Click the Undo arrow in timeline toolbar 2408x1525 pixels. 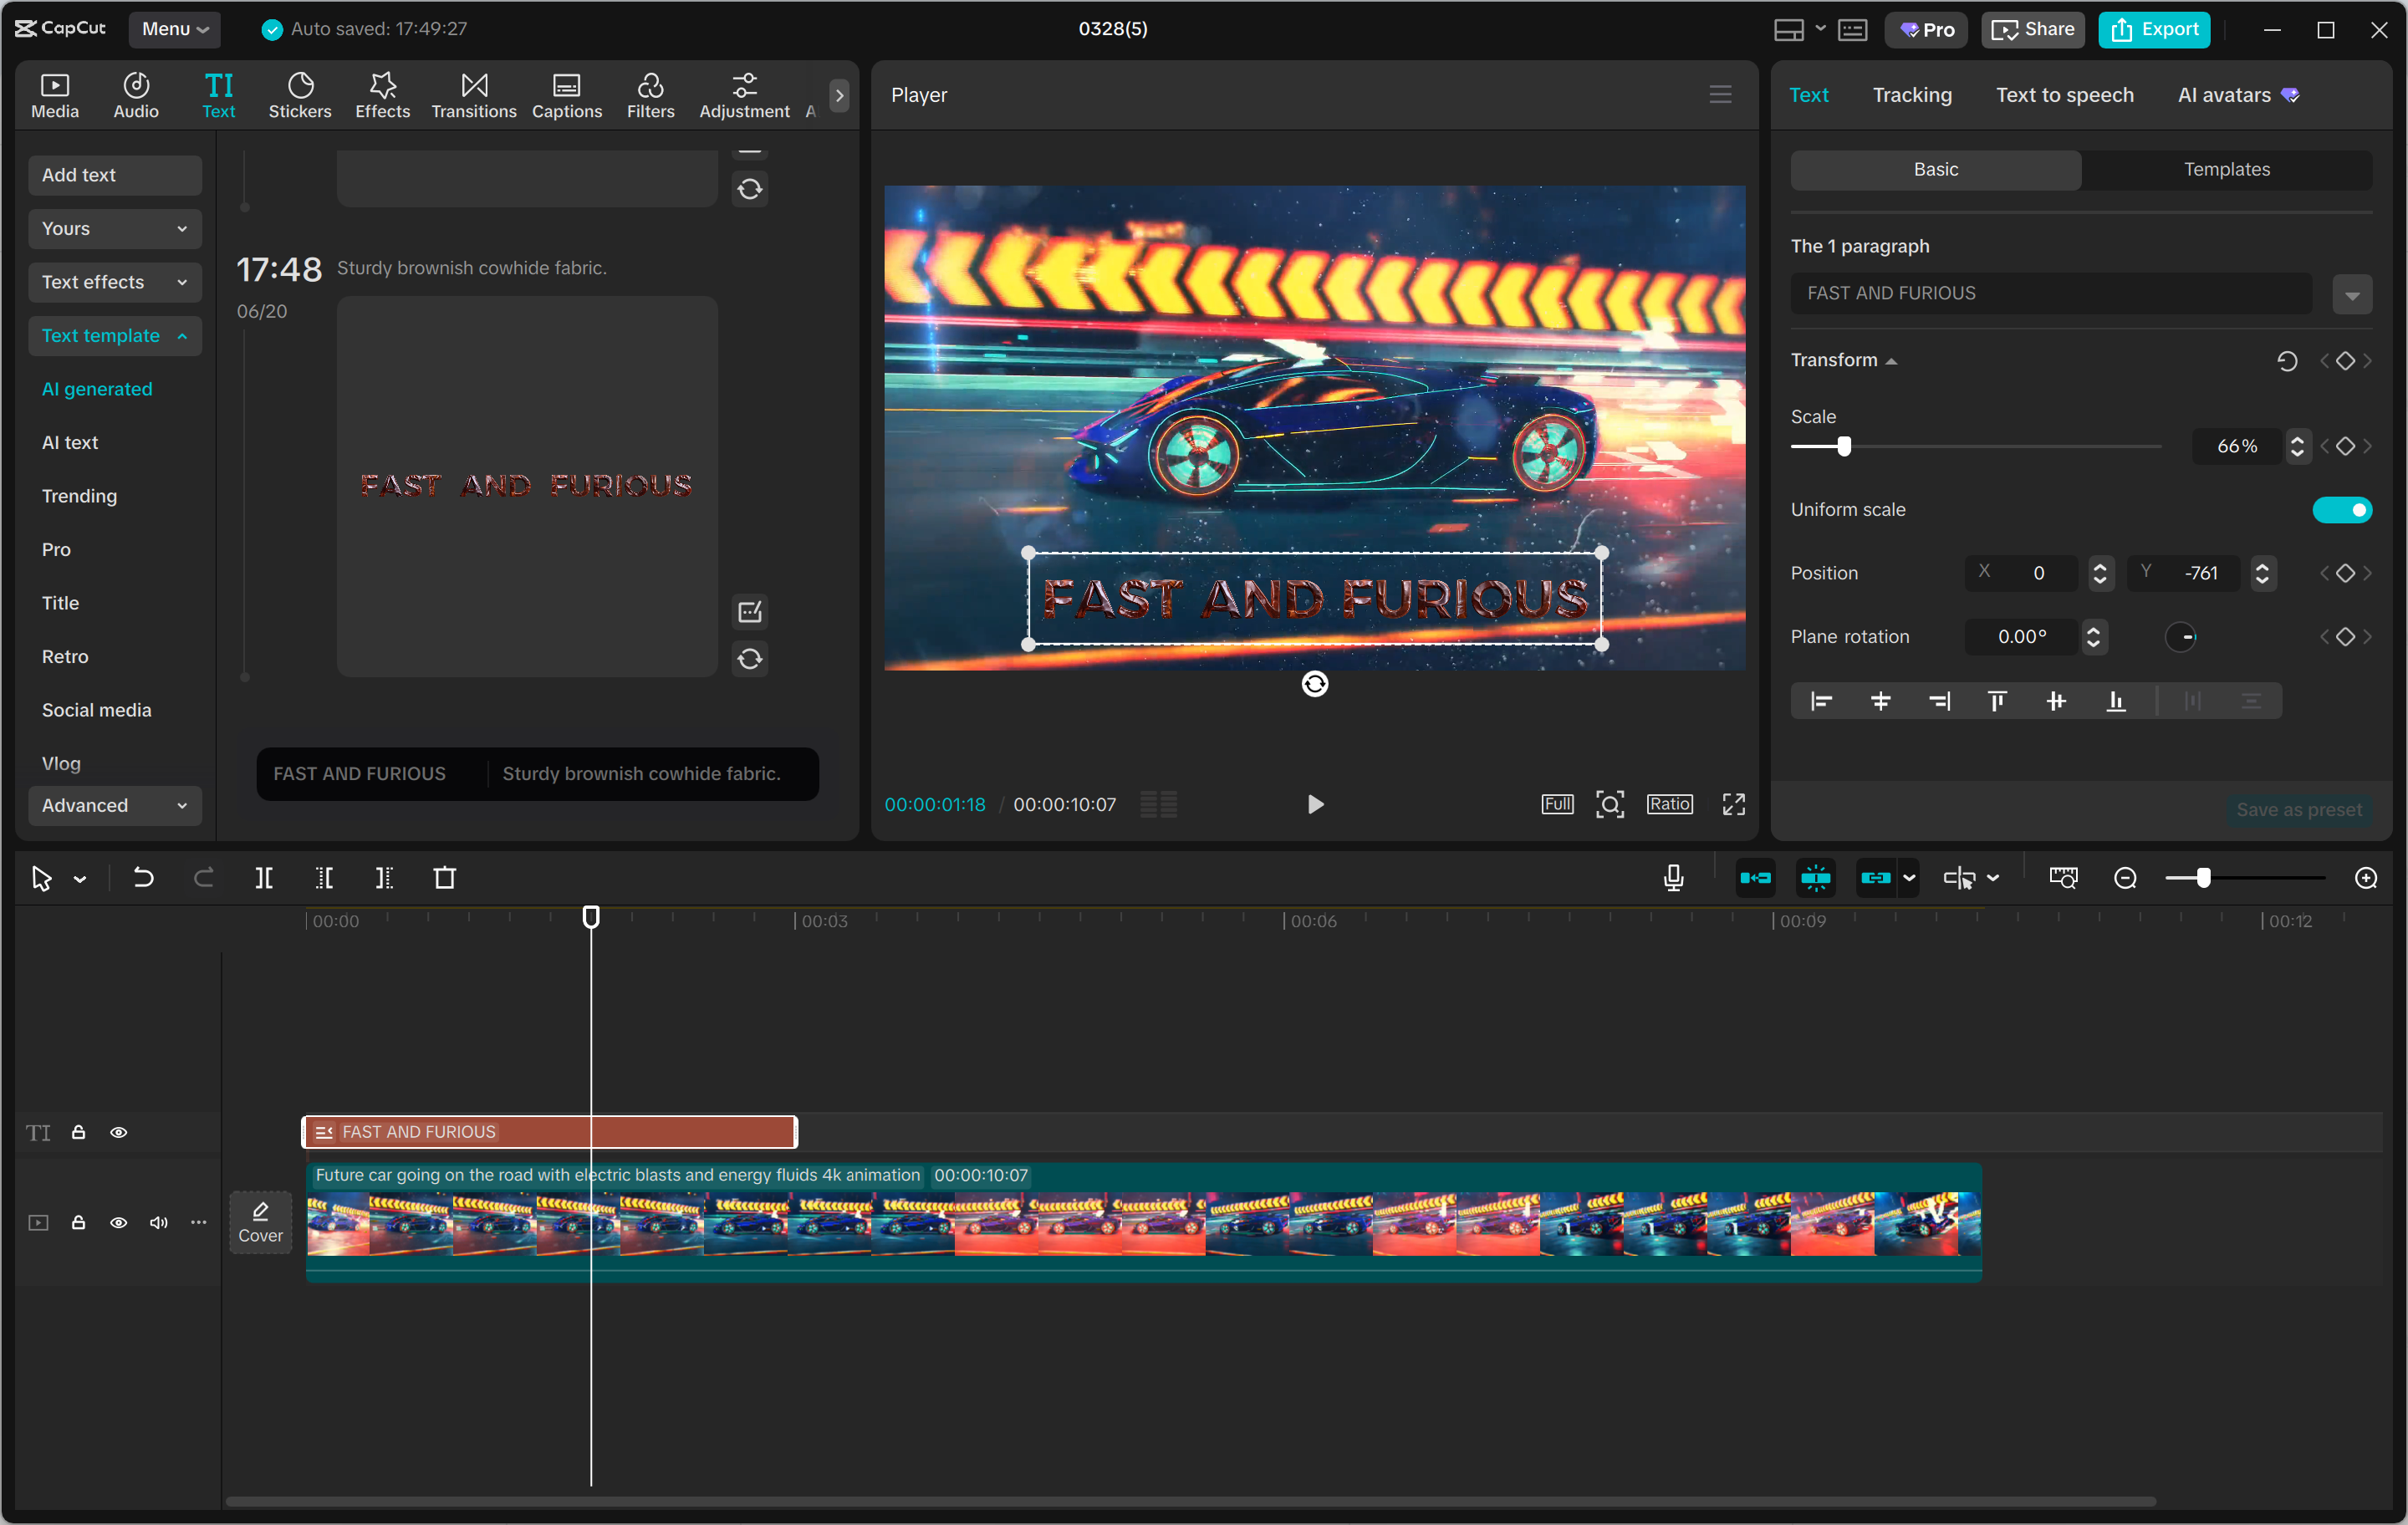coord(143,878)
